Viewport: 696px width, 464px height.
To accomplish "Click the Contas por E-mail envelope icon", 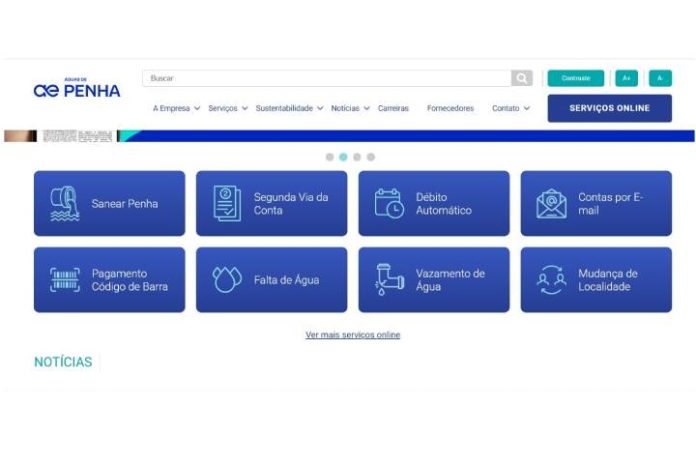I will [x=551, y=203].
